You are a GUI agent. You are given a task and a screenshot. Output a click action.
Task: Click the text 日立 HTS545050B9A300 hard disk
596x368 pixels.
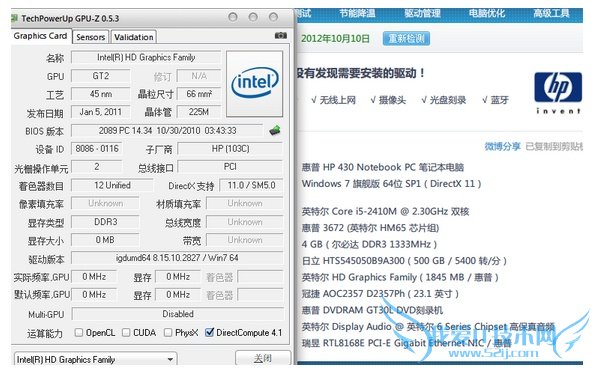[404, 261]
